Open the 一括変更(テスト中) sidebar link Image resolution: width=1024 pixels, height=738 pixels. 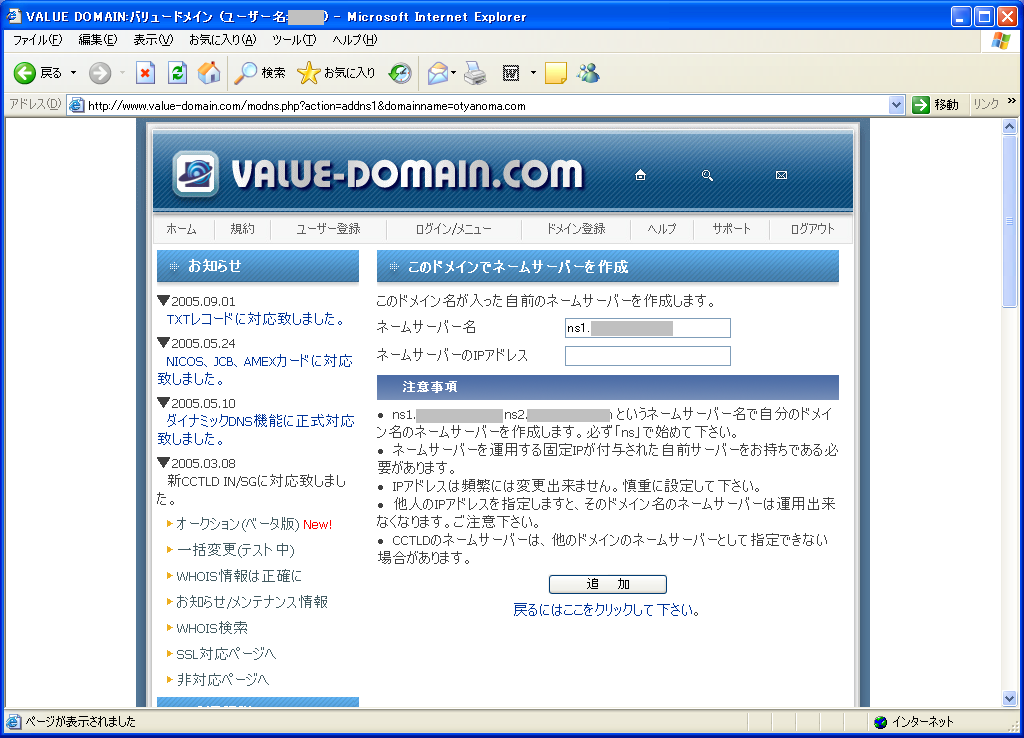[x=236, y=550]
